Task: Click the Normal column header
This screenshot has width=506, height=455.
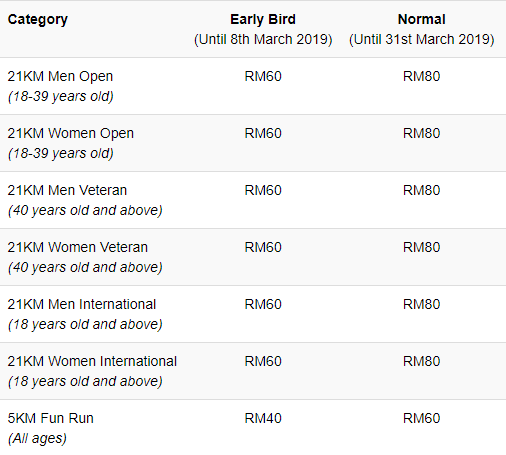Action: (421, 19)
